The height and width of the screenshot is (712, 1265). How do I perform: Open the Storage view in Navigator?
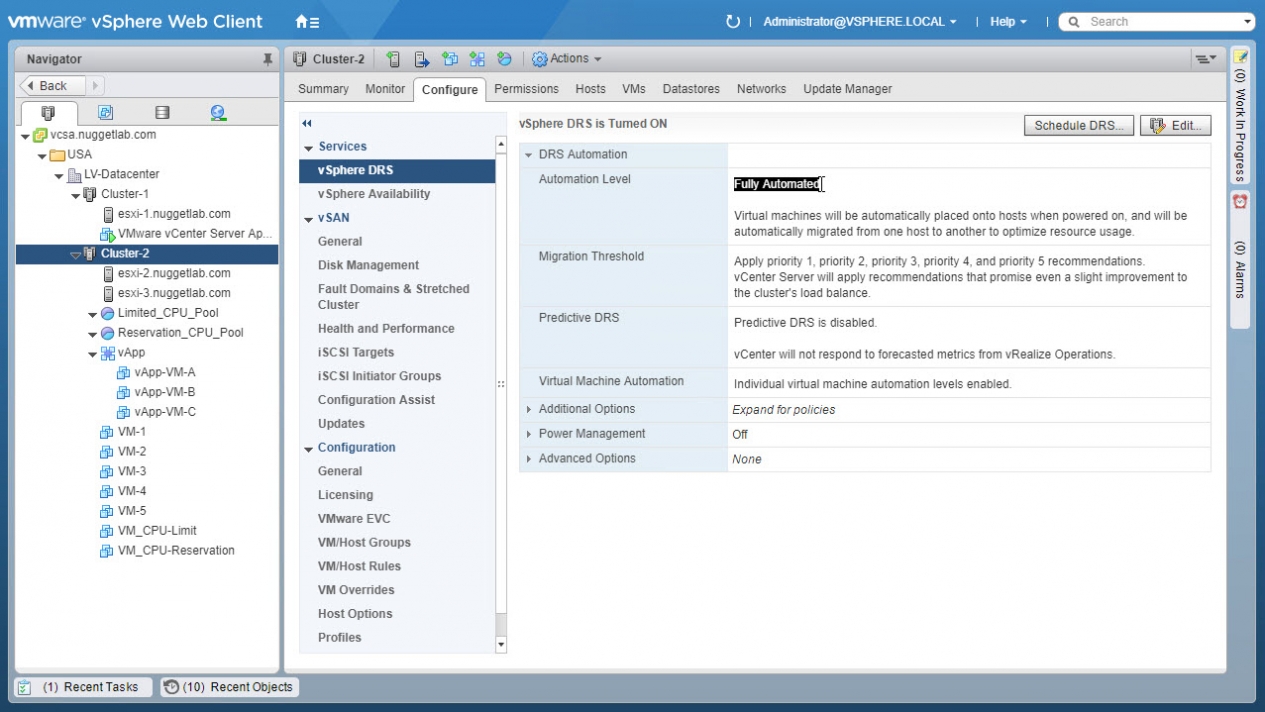(162, 113)
